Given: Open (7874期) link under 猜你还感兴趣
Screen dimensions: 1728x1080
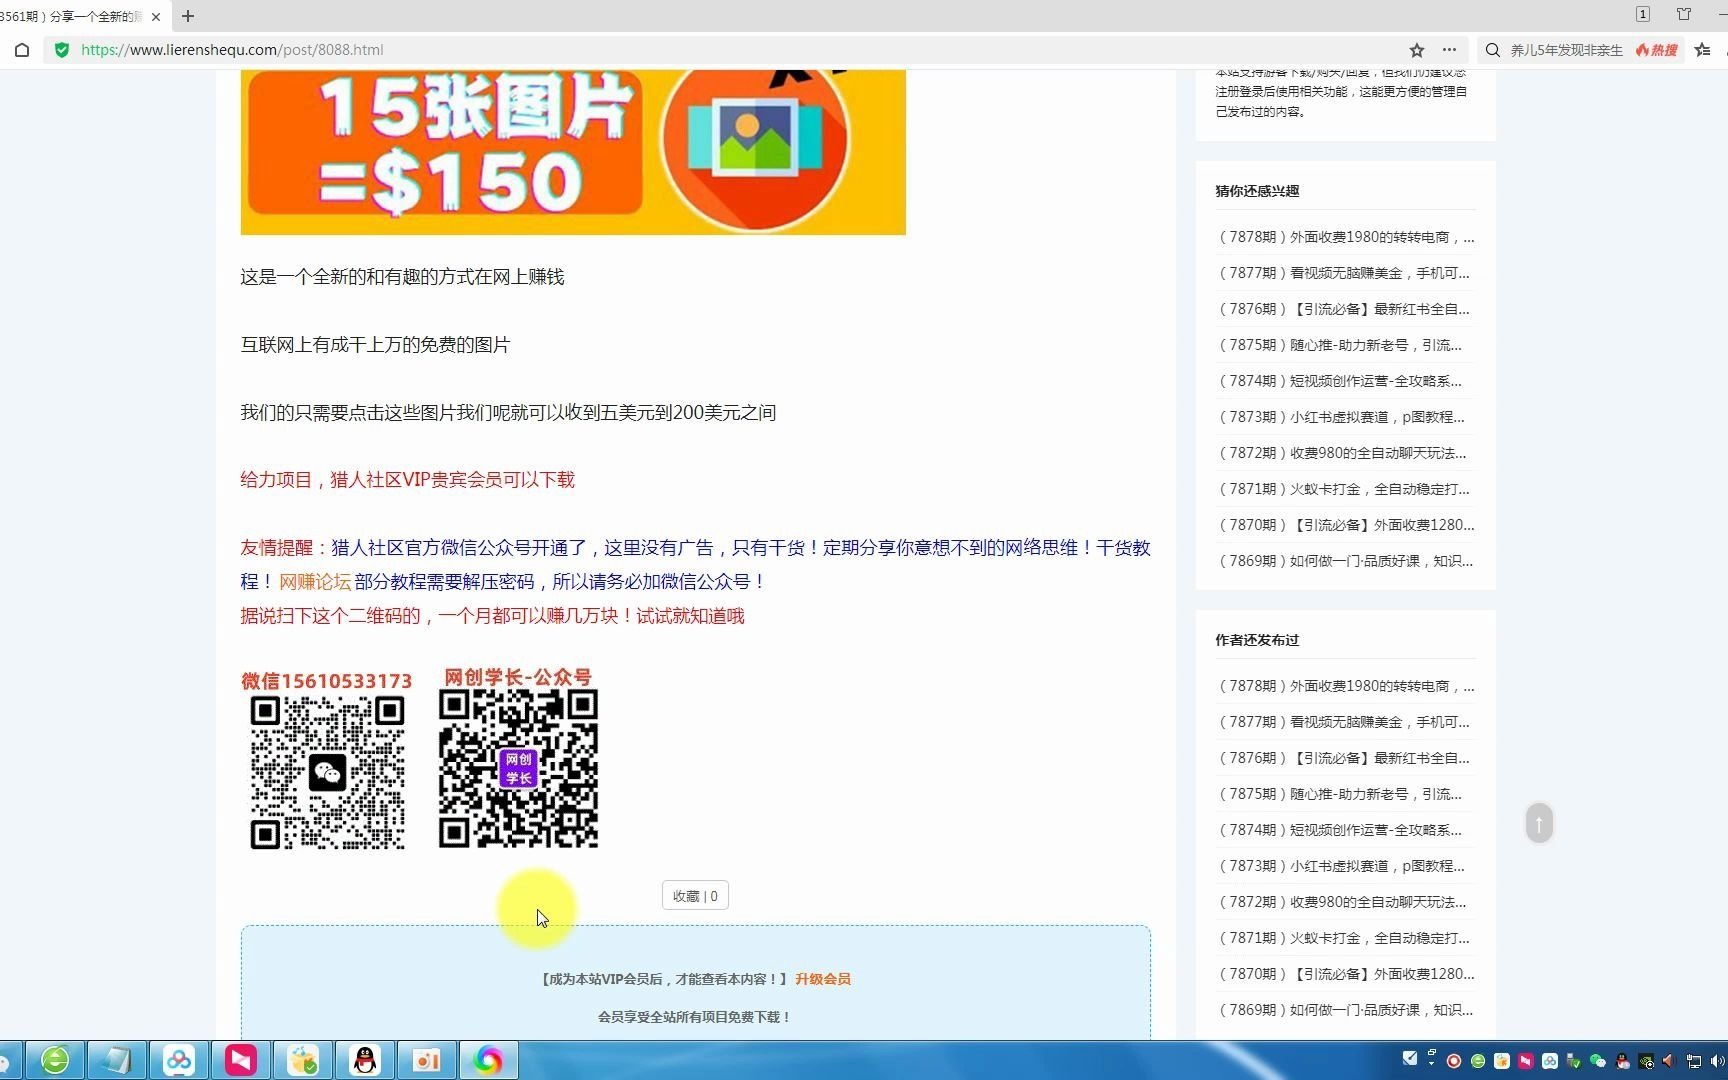Looking at the screenshot, I should pyautogui.click(x=1339, y=381).
